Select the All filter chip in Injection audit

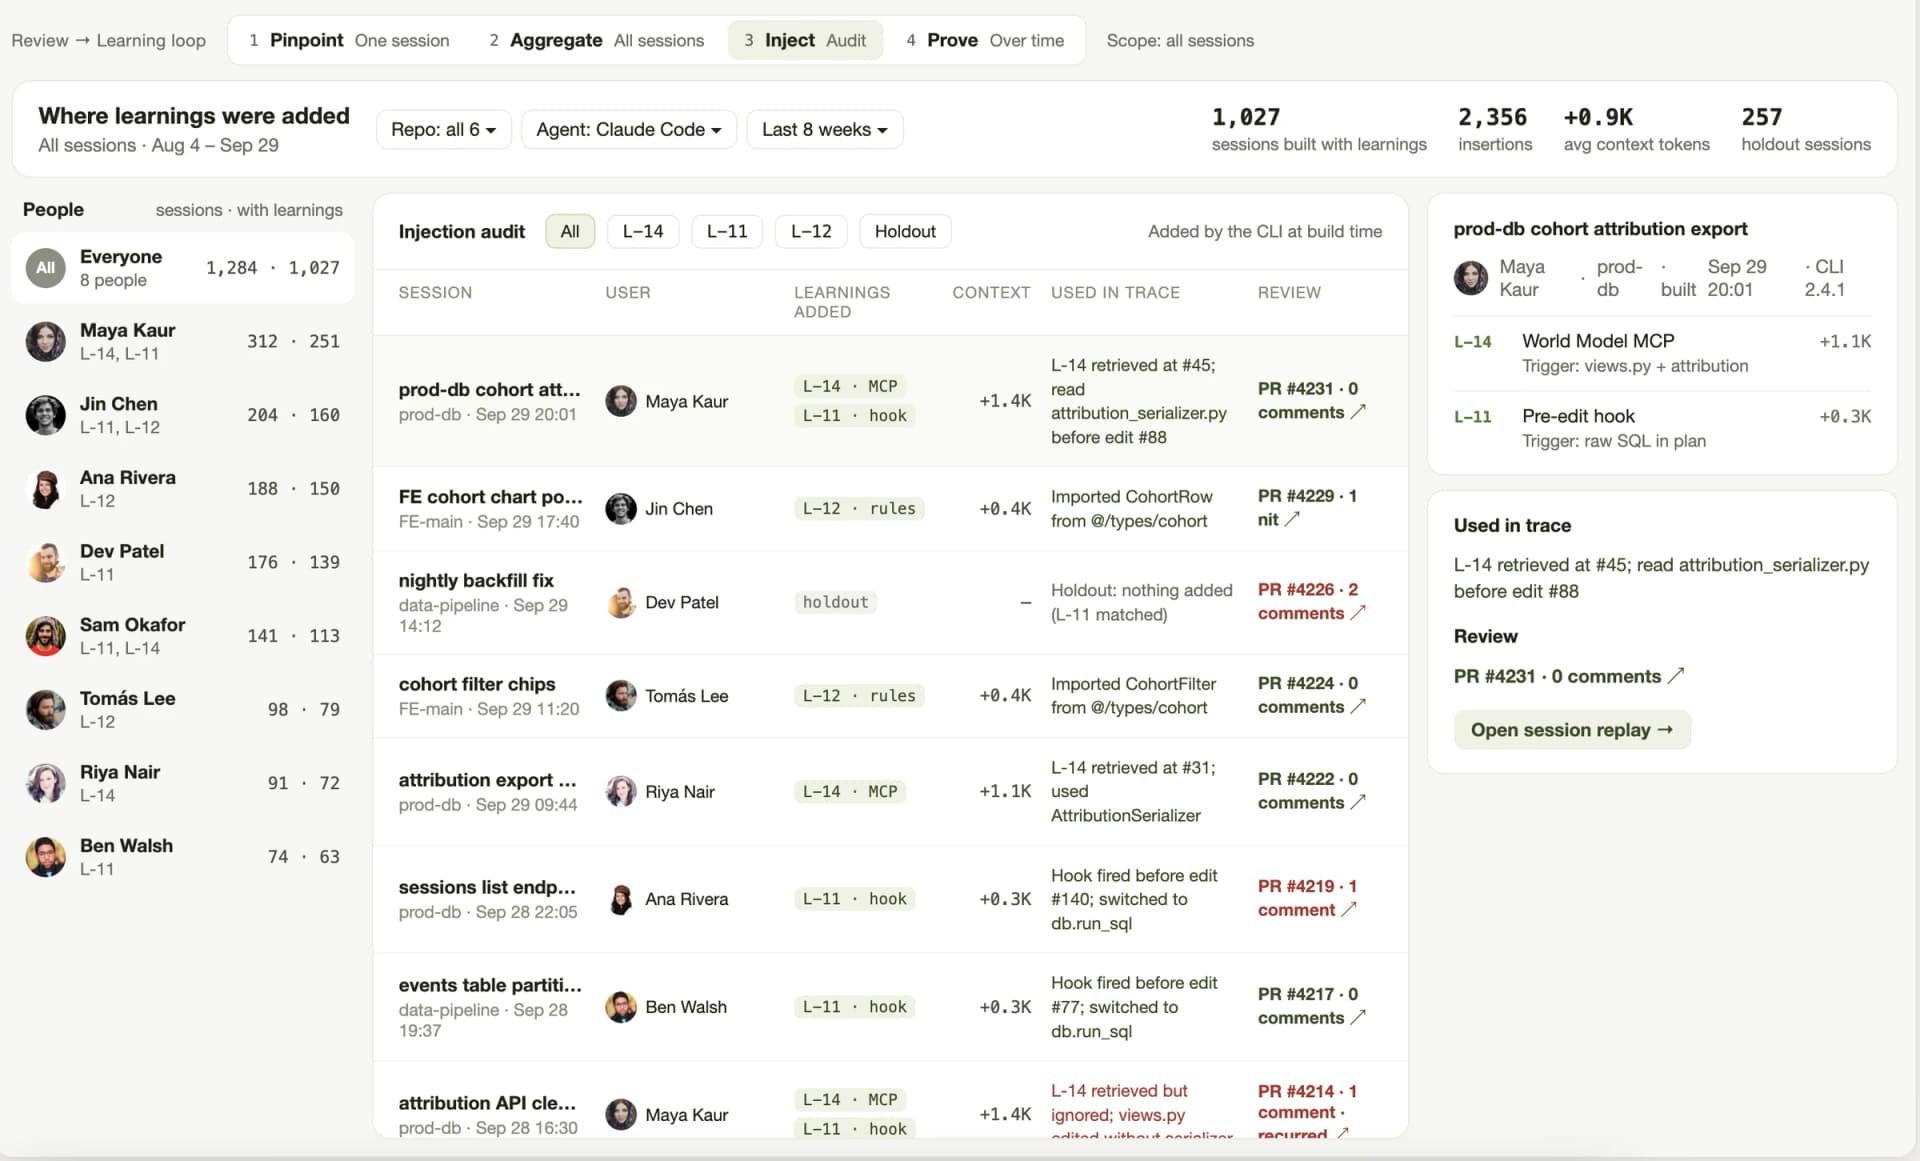[x=570, y=231]
